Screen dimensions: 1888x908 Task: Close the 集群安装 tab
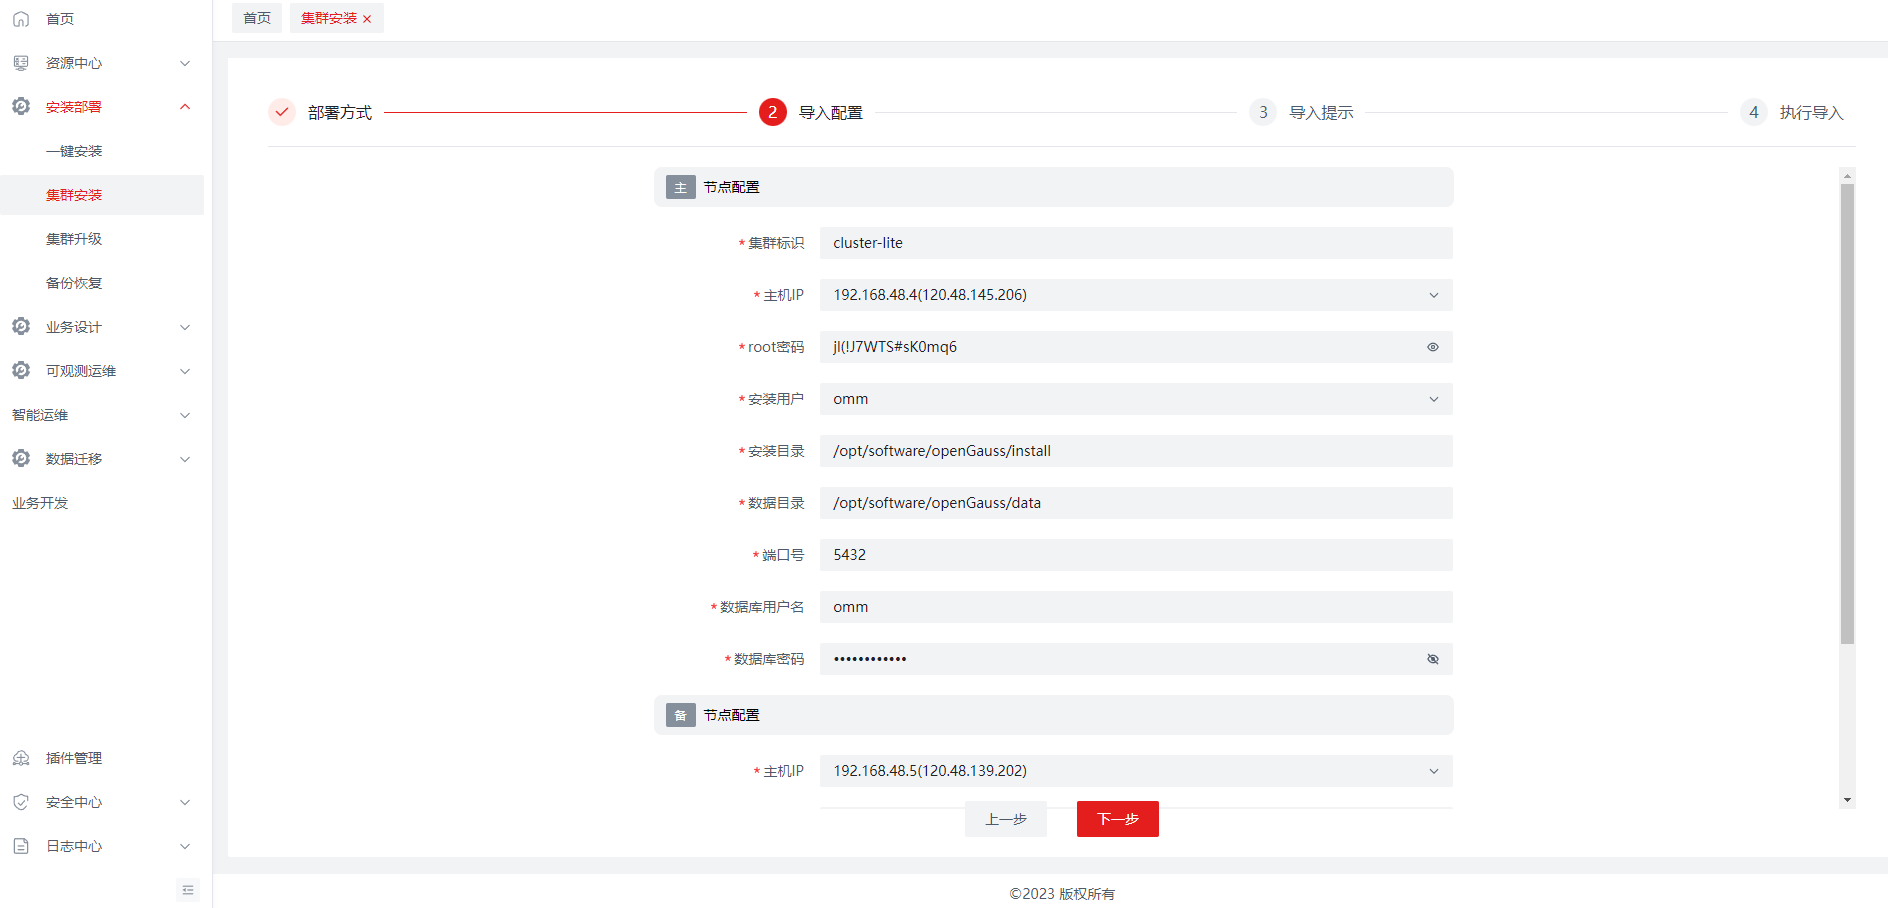(x=367, y=19)
